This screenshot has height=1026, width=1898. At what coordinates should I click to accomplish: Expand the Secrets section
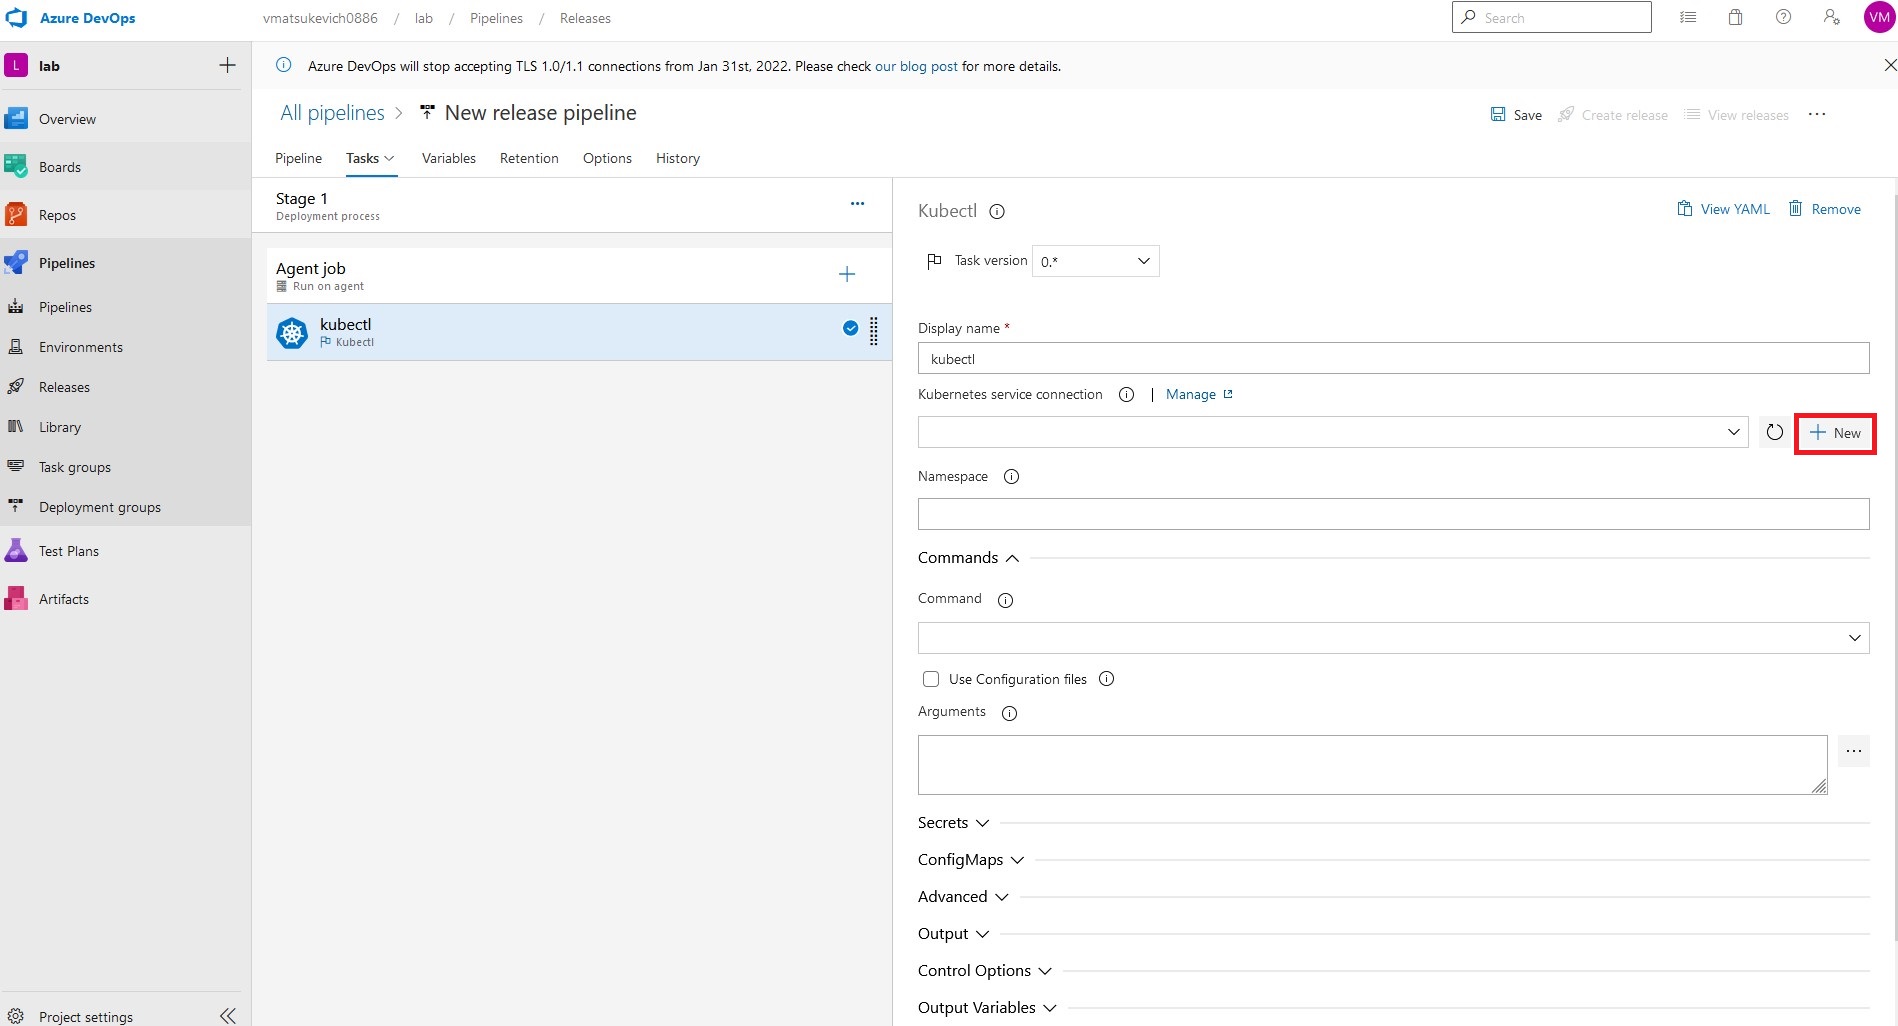[953, 822]
